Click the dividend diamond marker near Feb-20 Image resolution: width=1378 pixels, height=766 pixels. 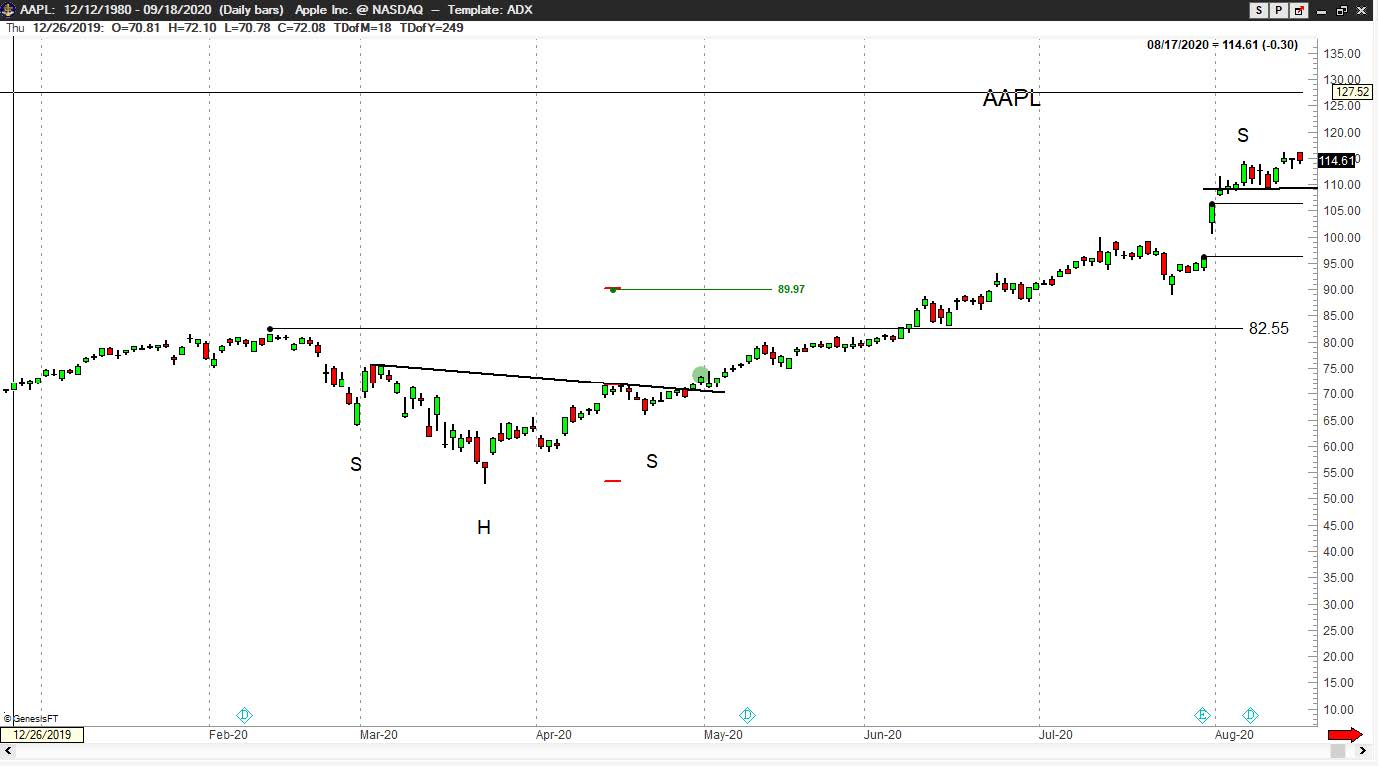tap(244, 715)
